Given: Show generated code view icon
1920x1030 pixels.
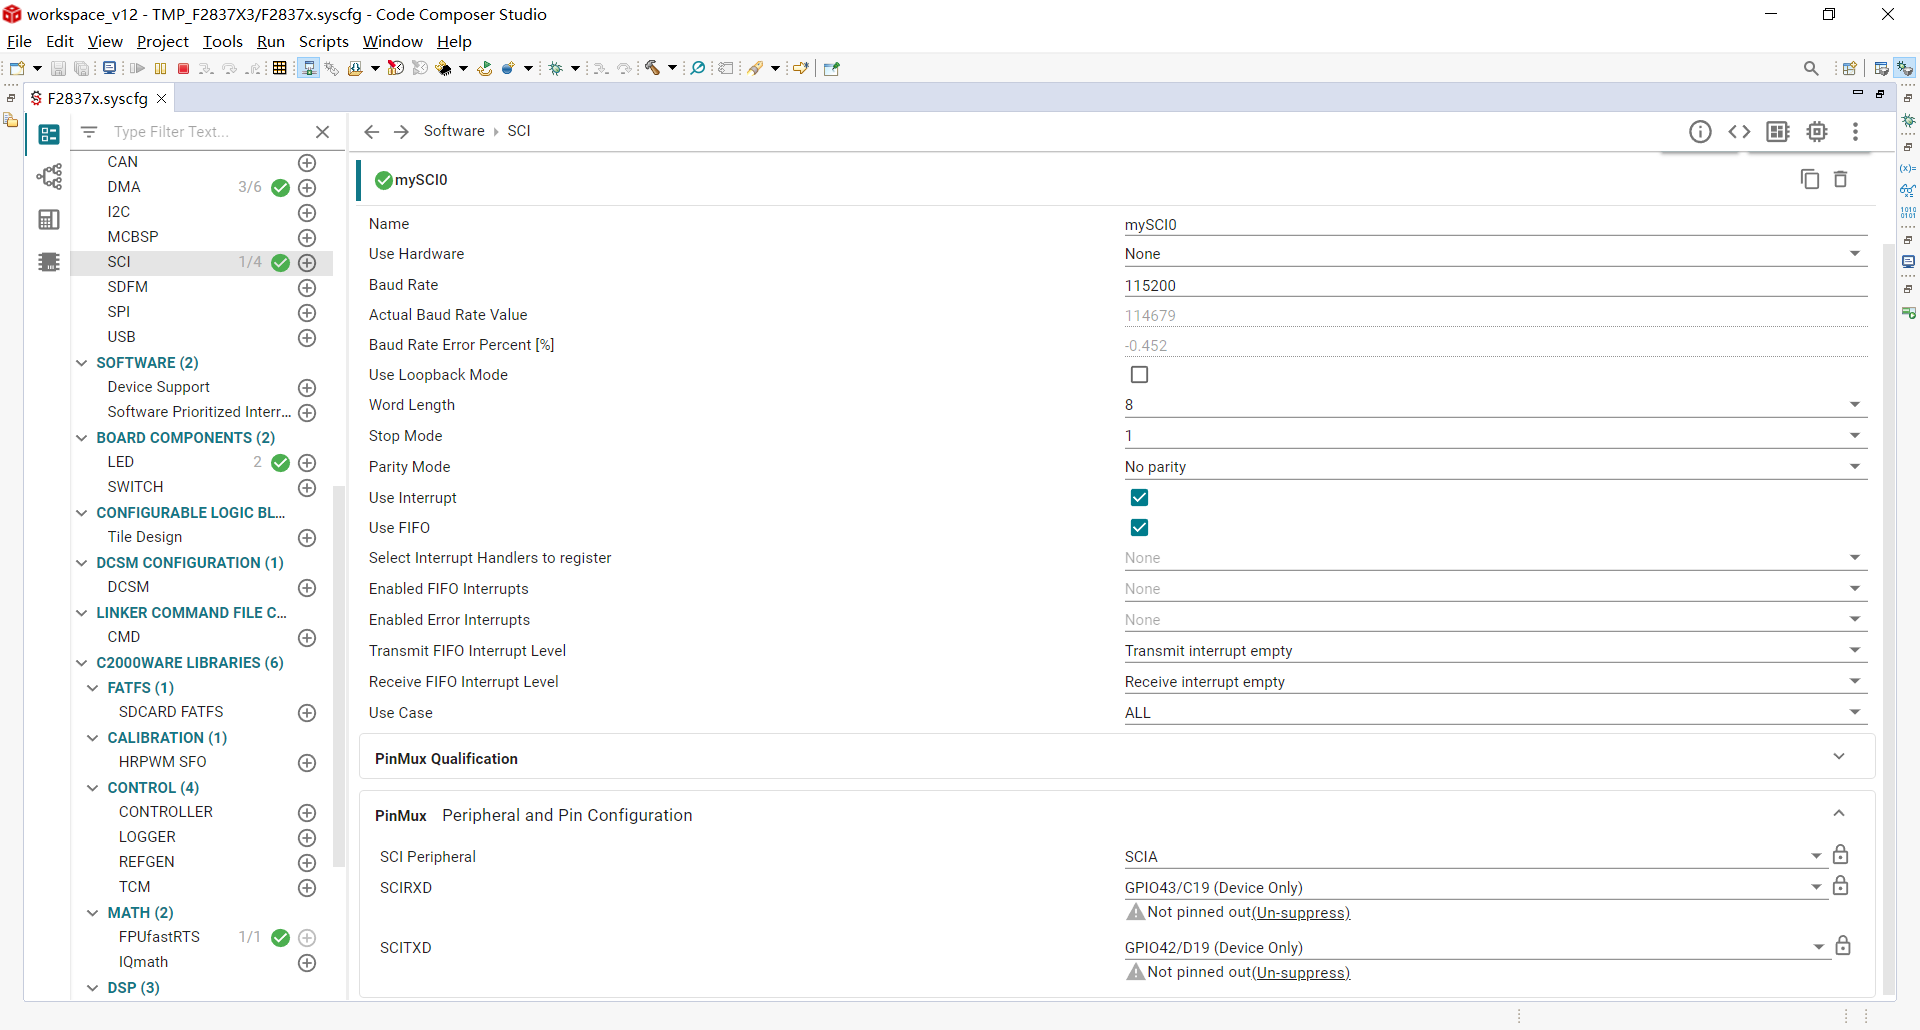Looking at the screenshot, I should [1739, 132].
